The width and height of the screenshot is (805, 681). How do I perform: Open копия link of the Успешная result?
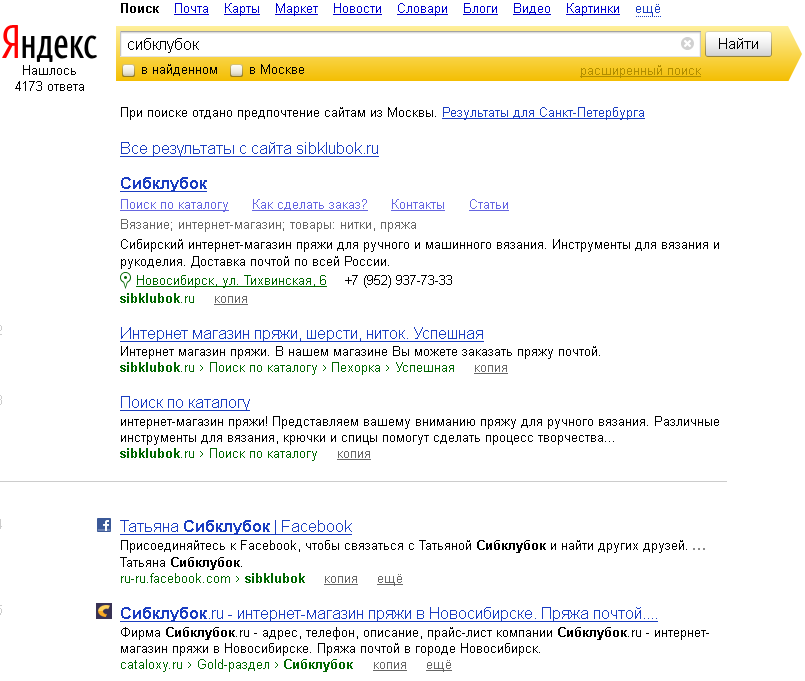pyautogui.click(x=491, y=368)
